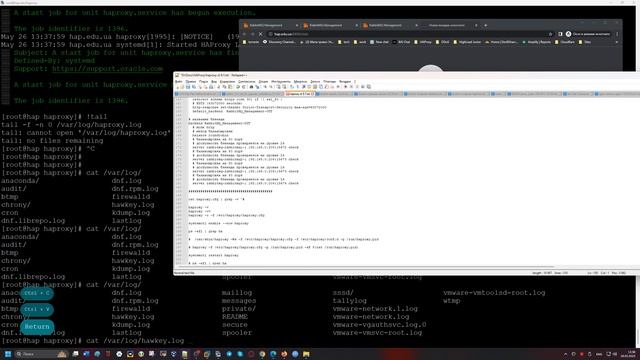Image resolution: width=640 pixels, height=360 pixels.
Task: Click 'tallylog' in the terminal listing
Action: pyautogui.click(x=349, y=301)
